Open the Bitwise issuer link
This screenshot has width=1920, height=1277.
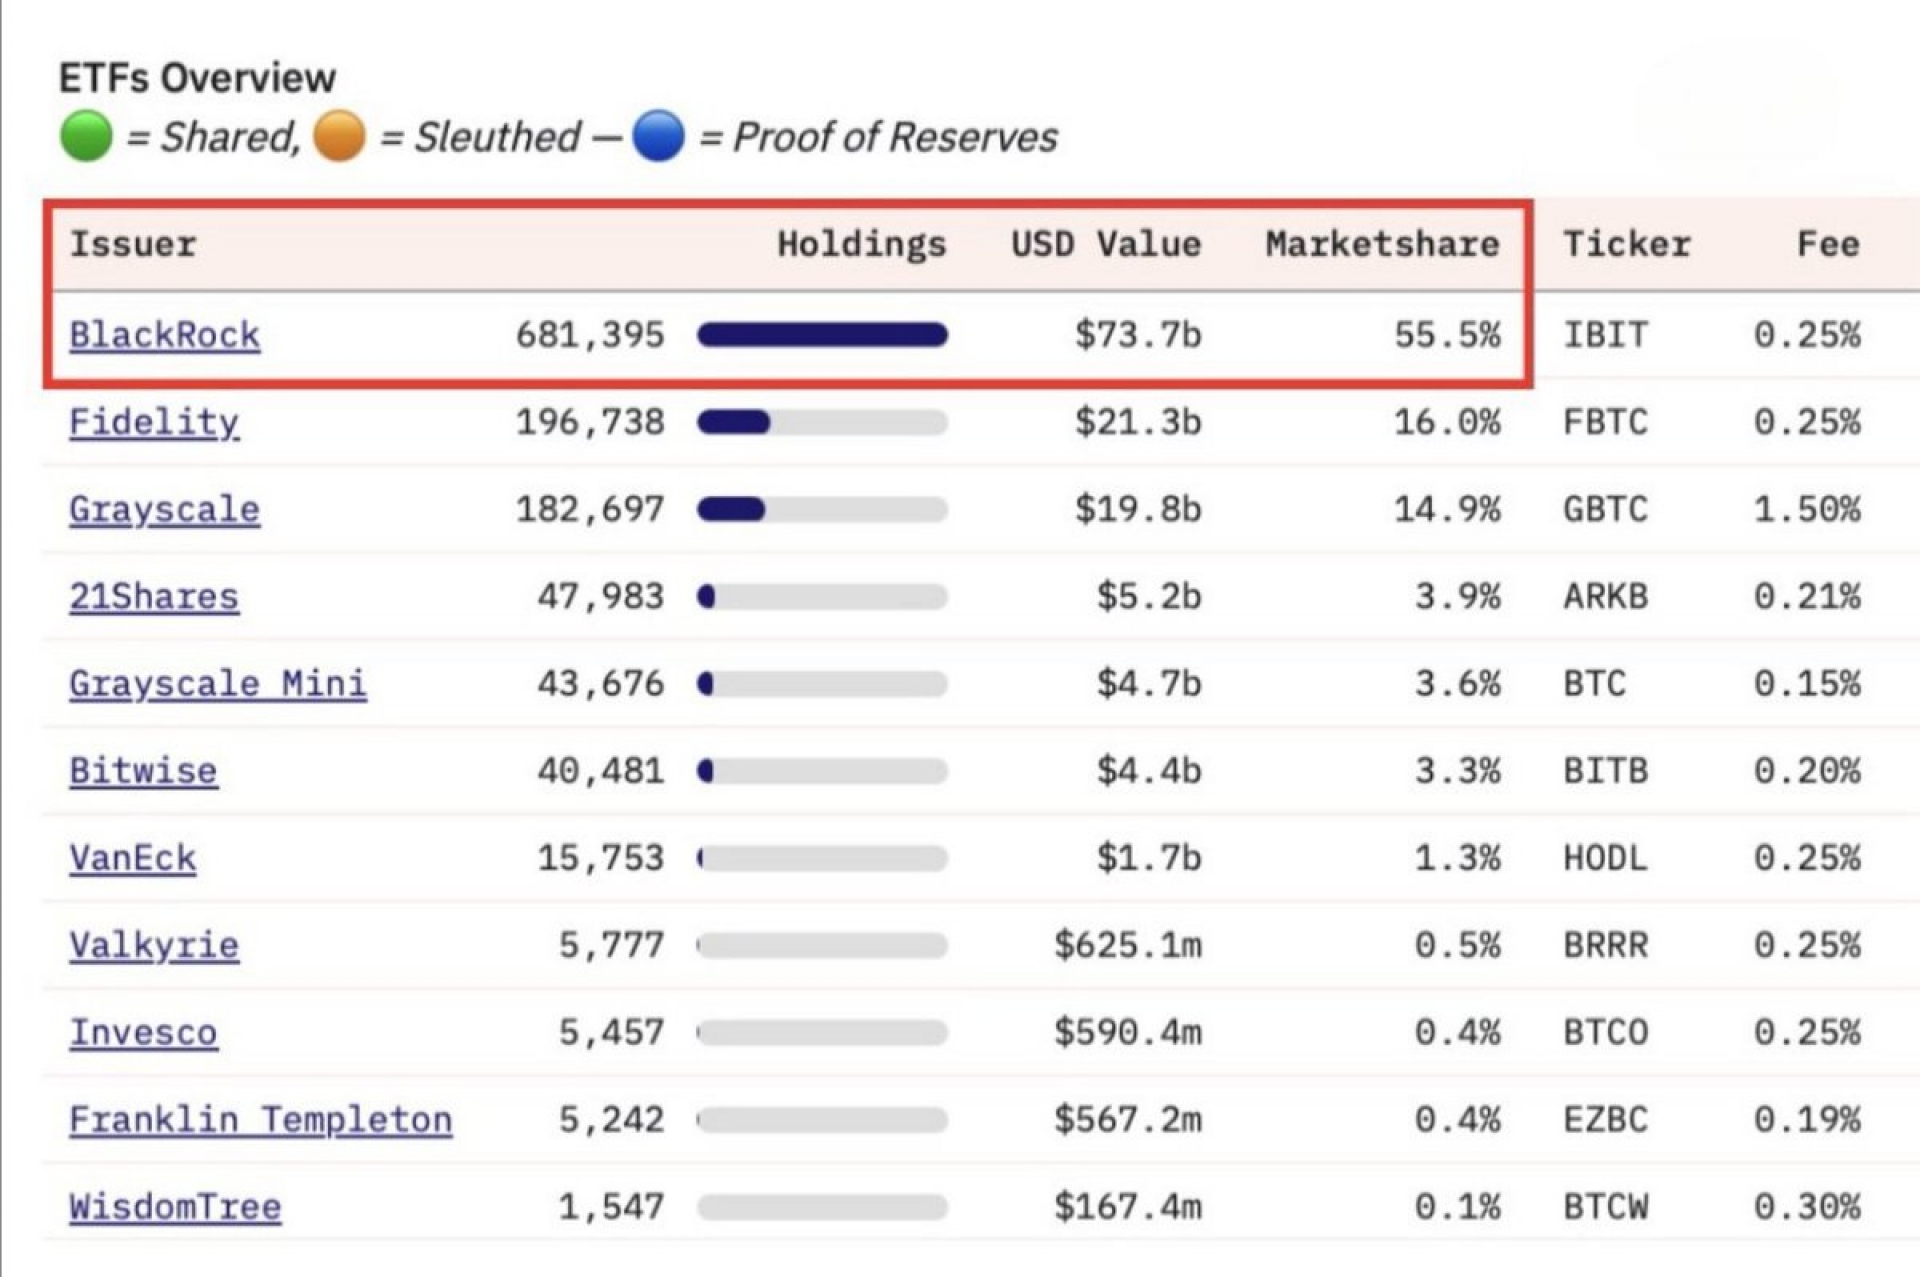coord(143,771)
